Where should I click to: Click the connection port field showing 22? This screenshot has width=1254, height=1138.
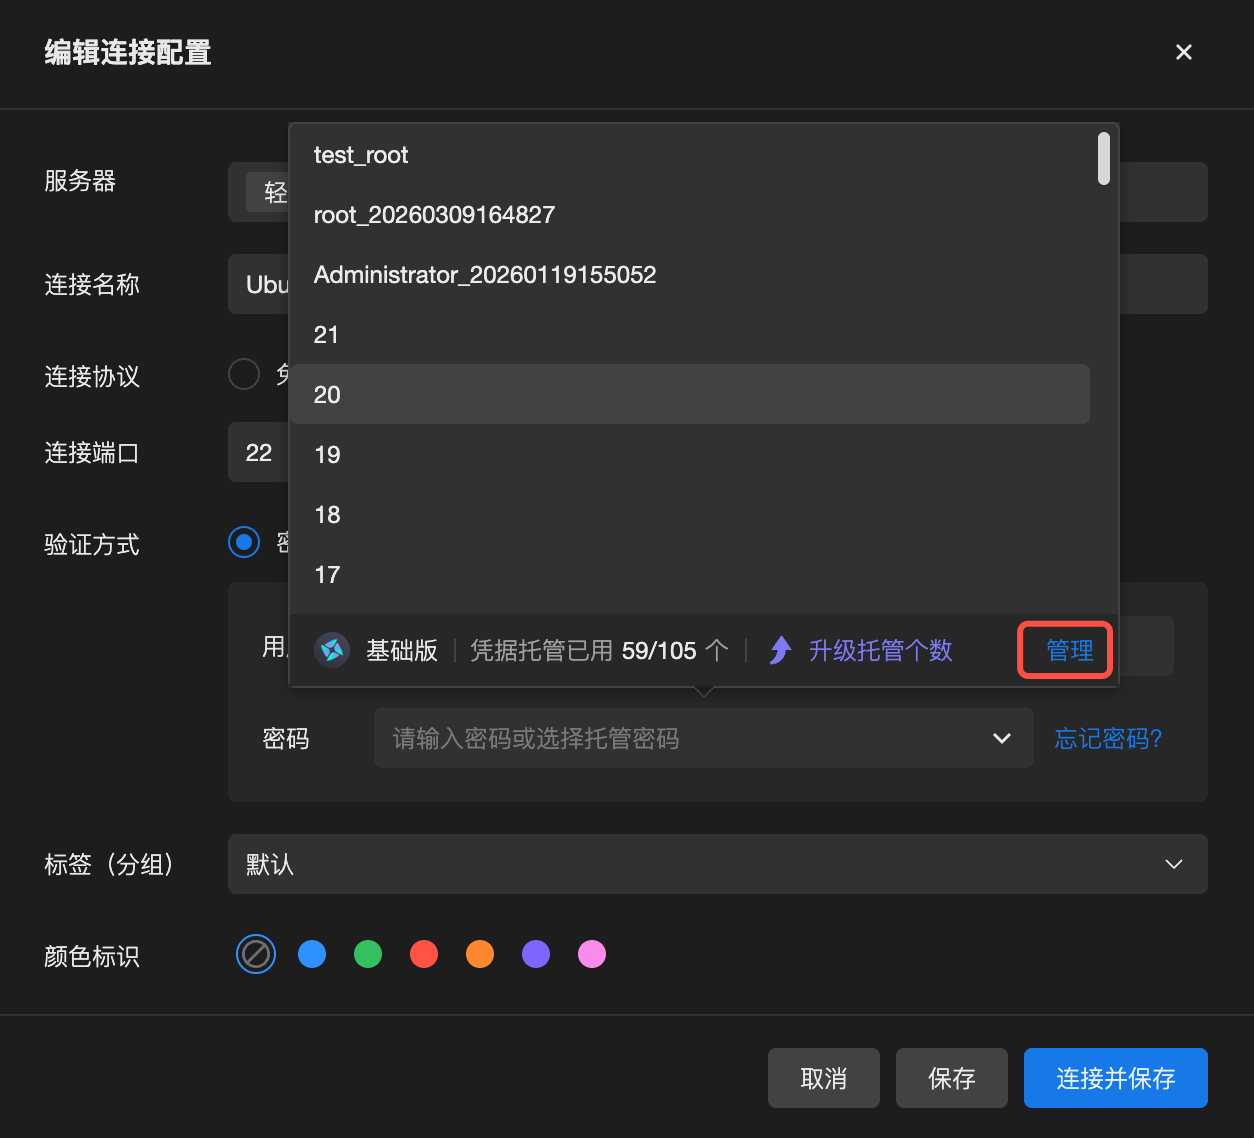(258, 452)
